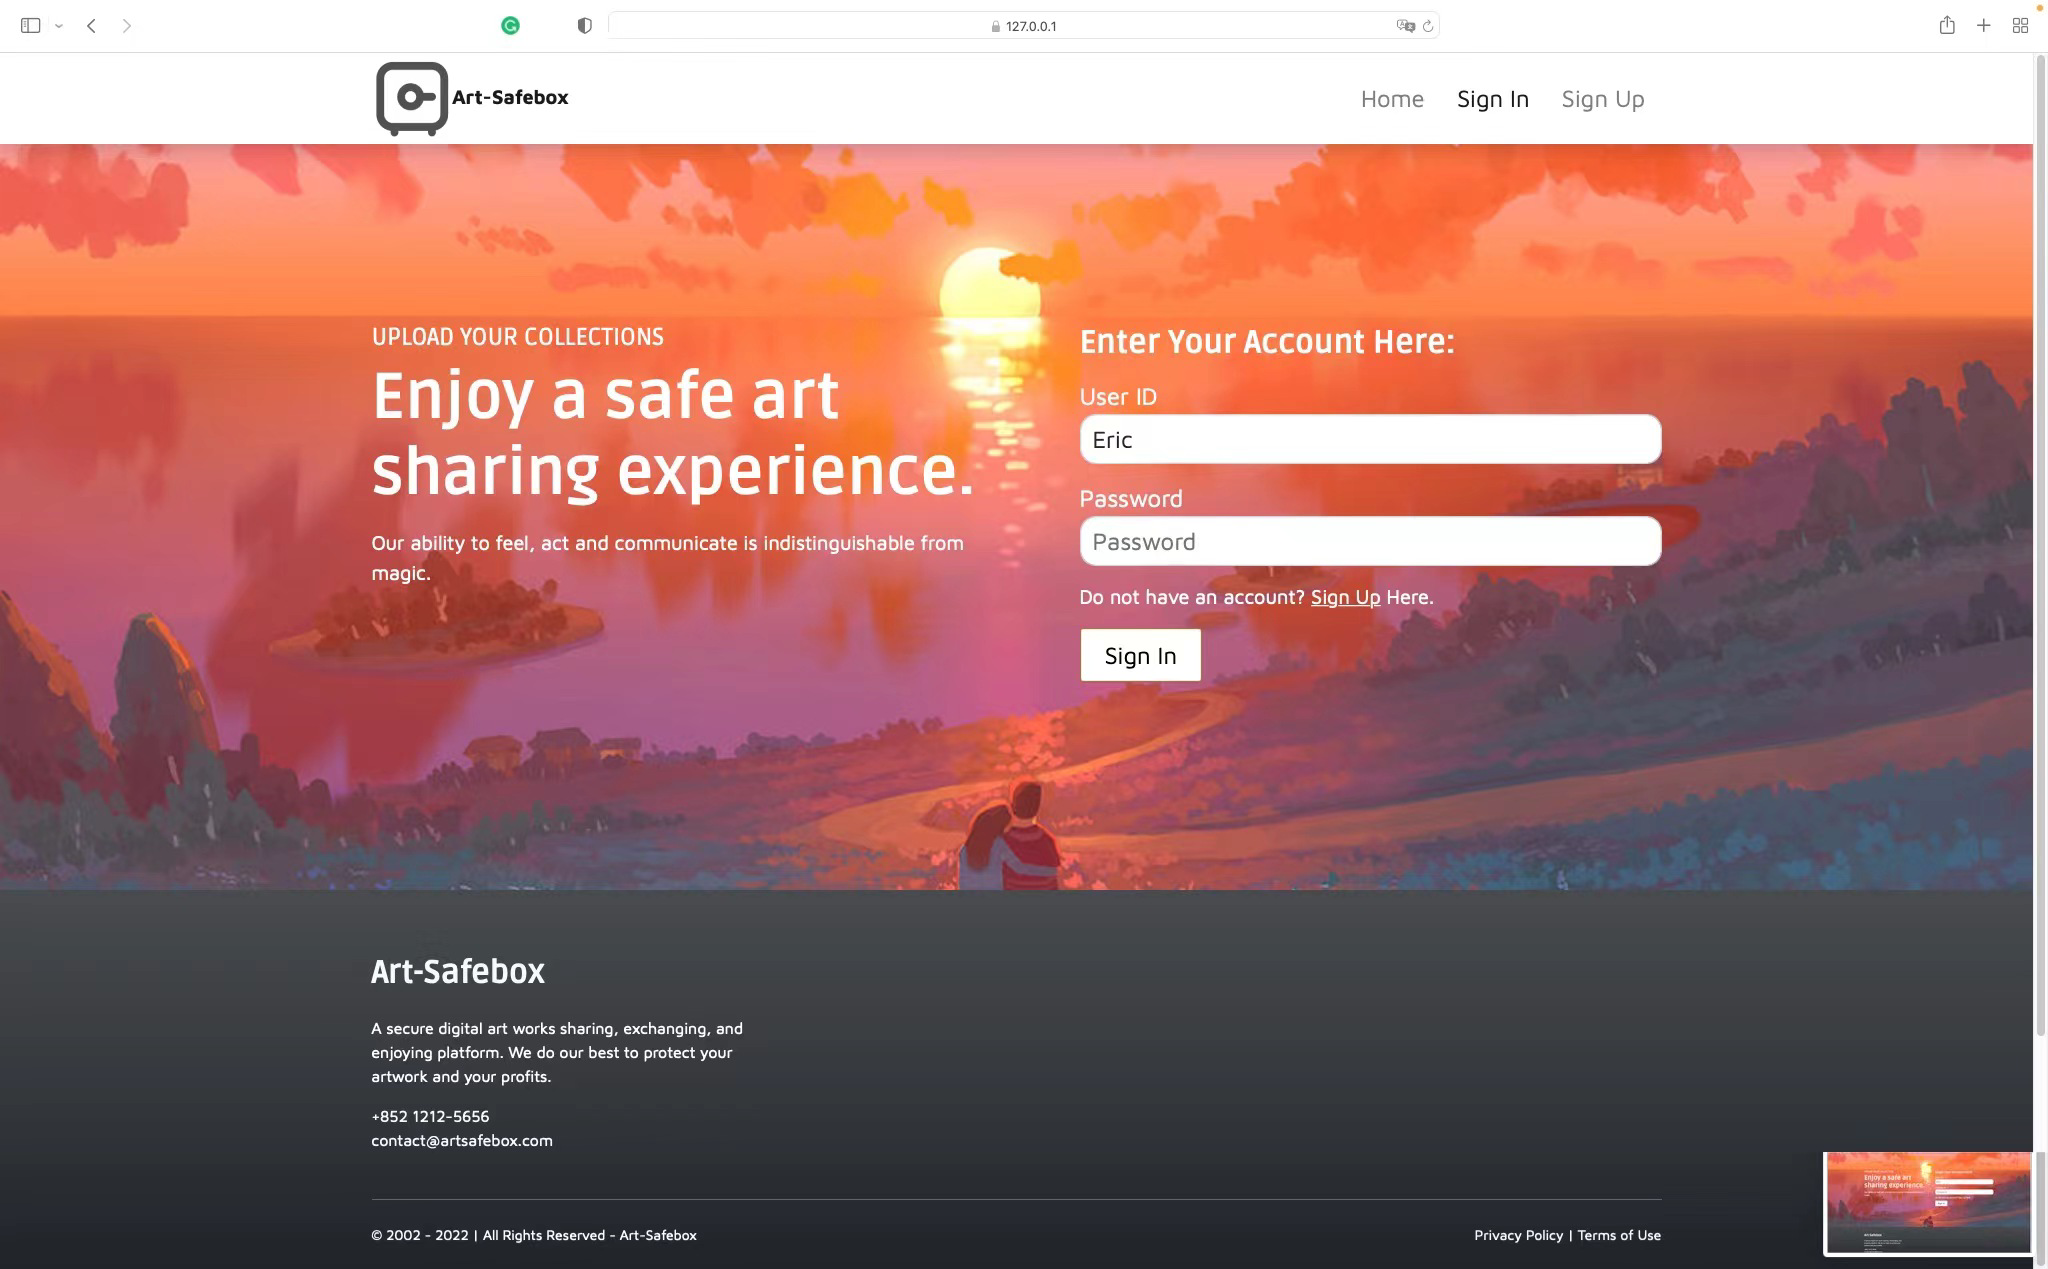Open the Sign Up nav item

click(x=1602, y=99)
